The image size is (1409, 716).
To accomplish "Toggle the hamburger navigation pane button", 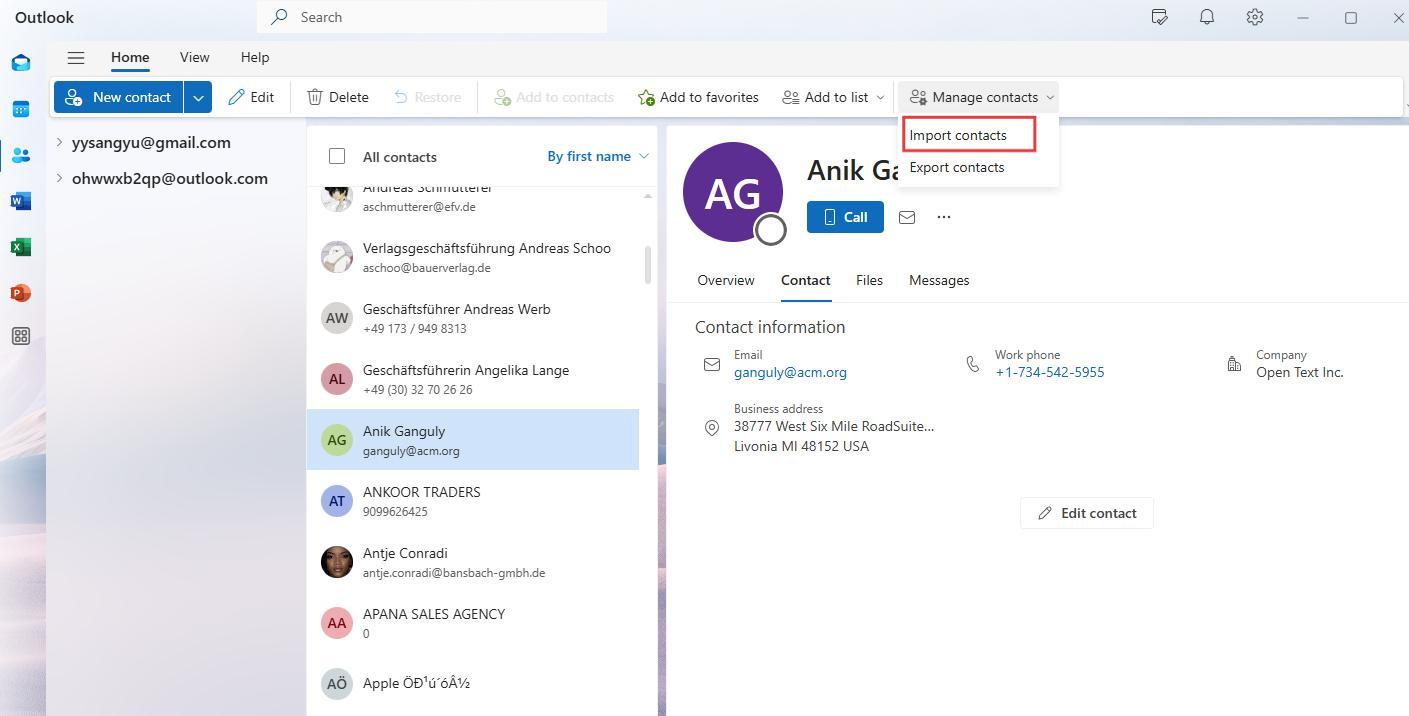I will click(76, 58).
